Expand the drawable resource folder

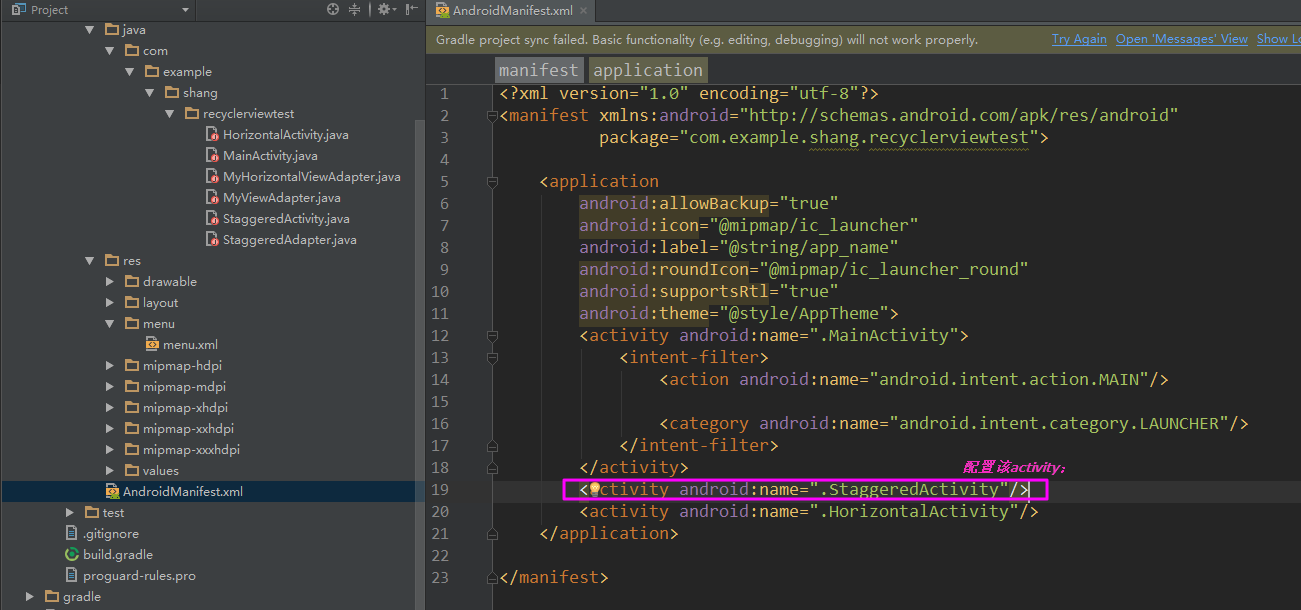[111, 282]
